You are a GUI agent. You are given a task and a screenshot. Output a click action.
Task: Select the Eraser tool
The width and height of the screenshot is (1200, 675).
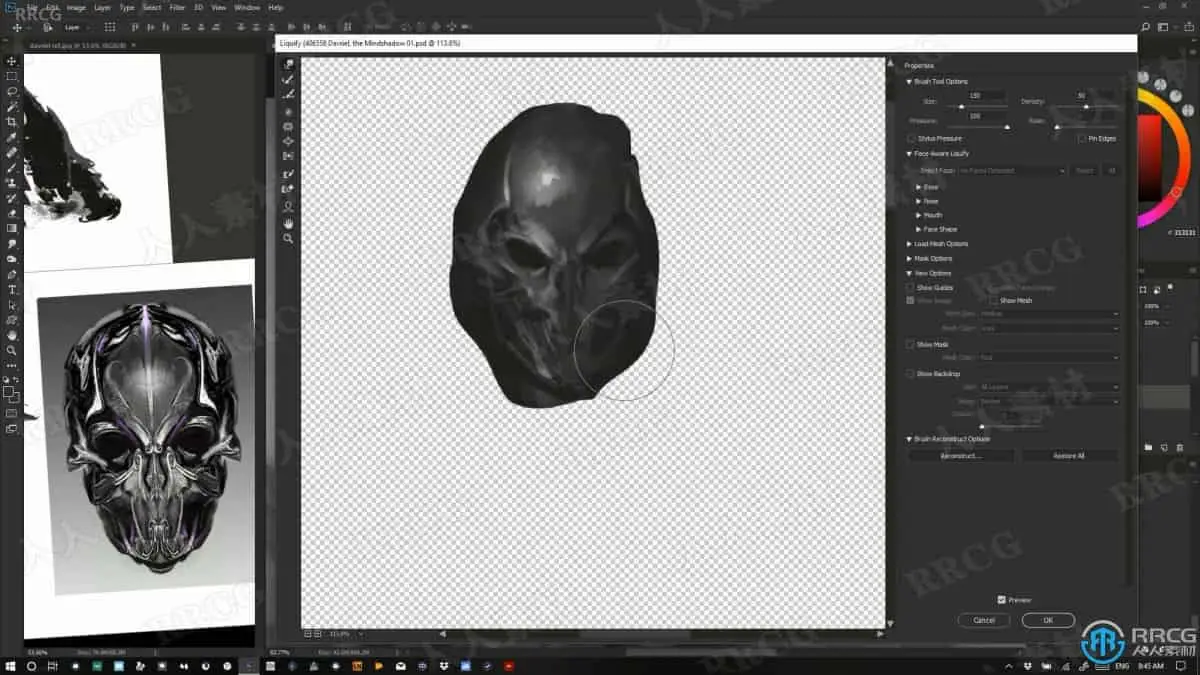pos(12,213)
